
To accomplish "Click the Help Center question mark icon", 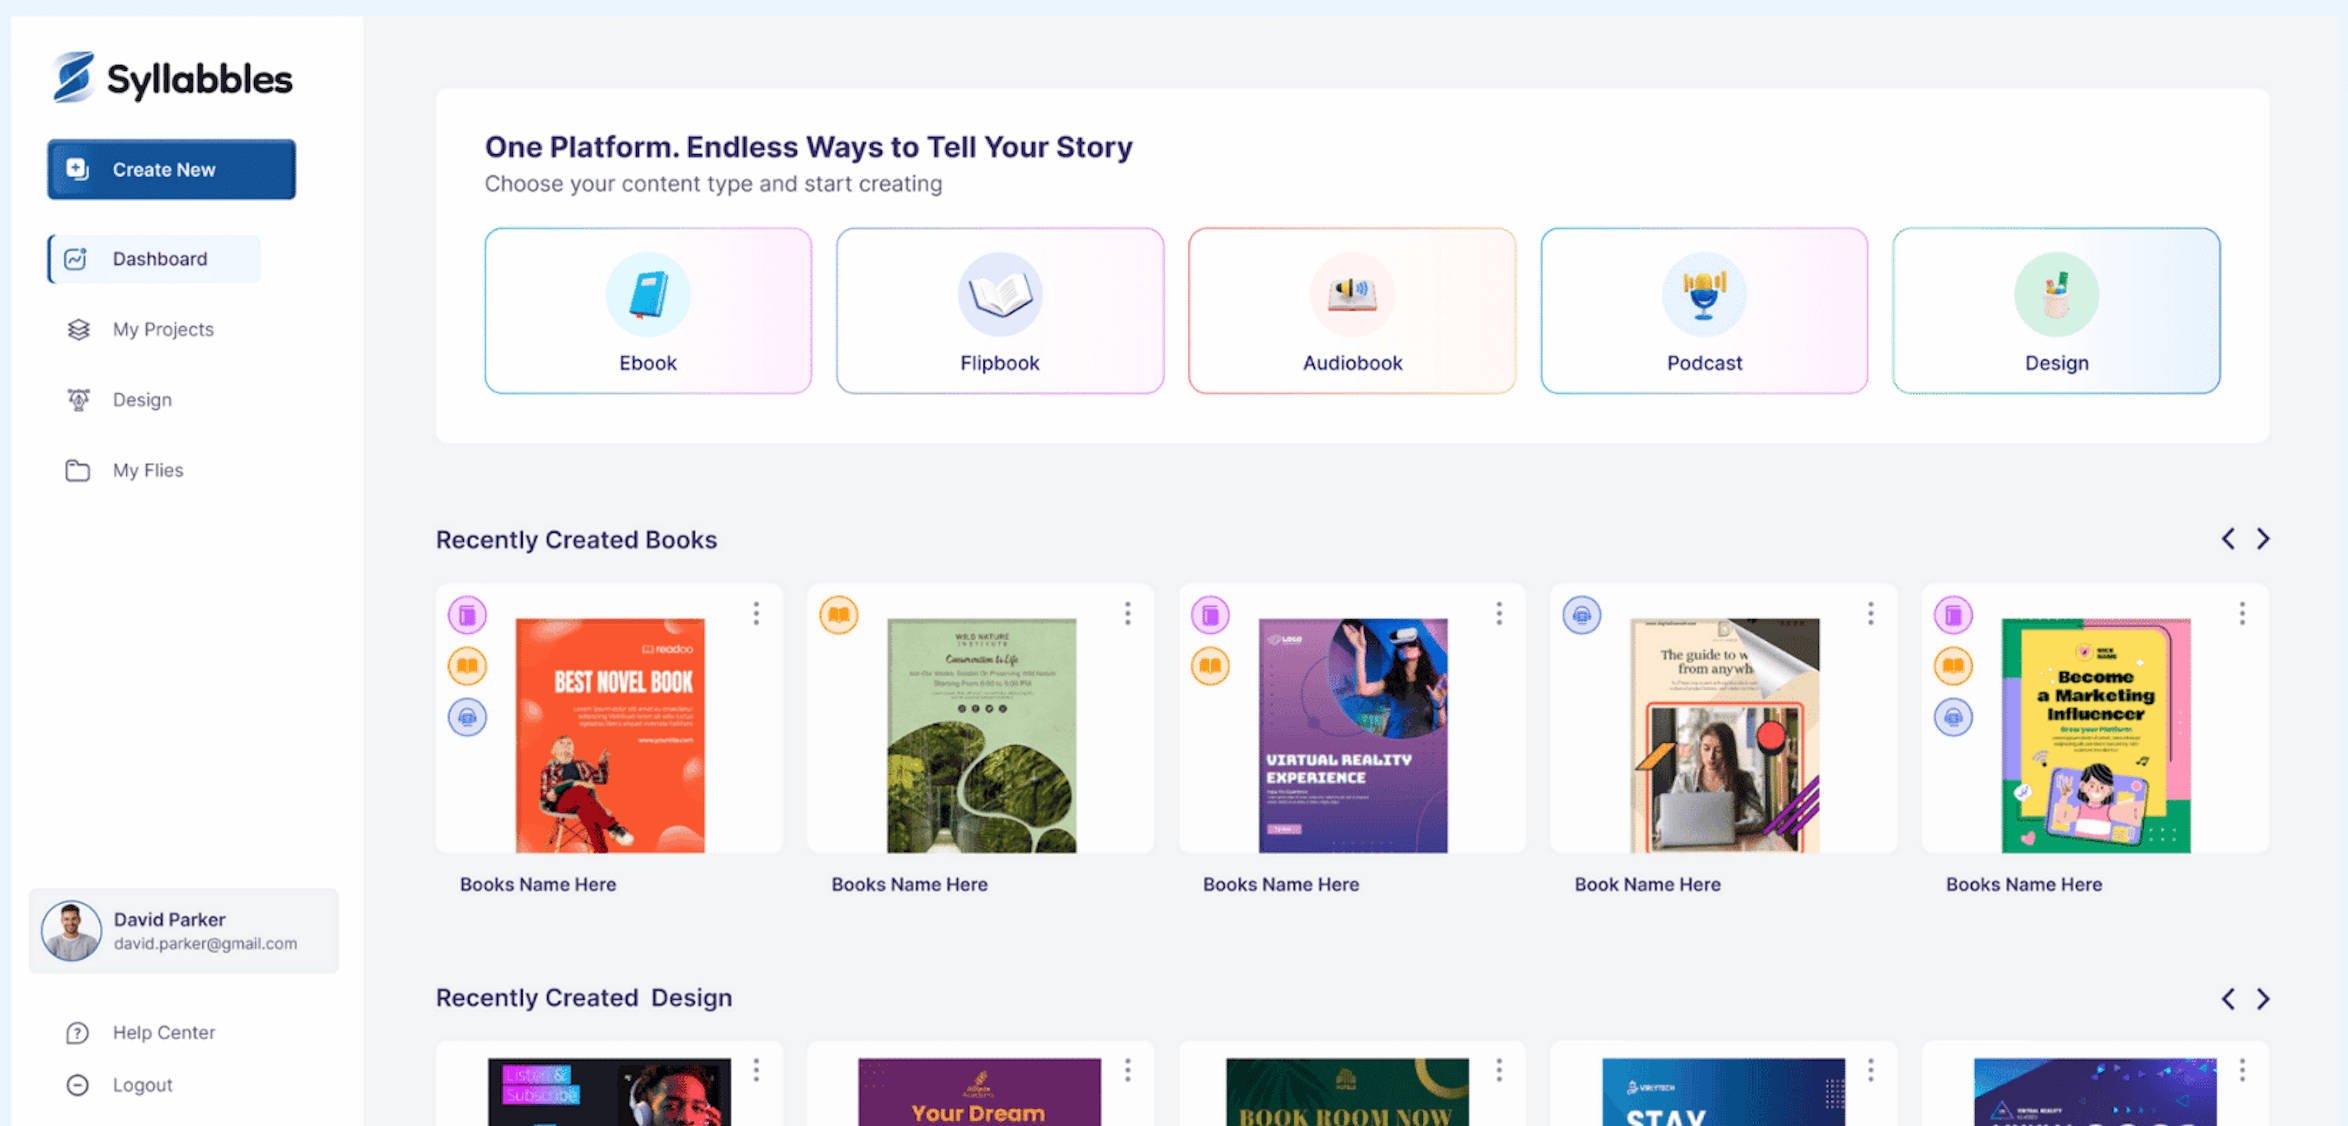I will (77, 1033).
